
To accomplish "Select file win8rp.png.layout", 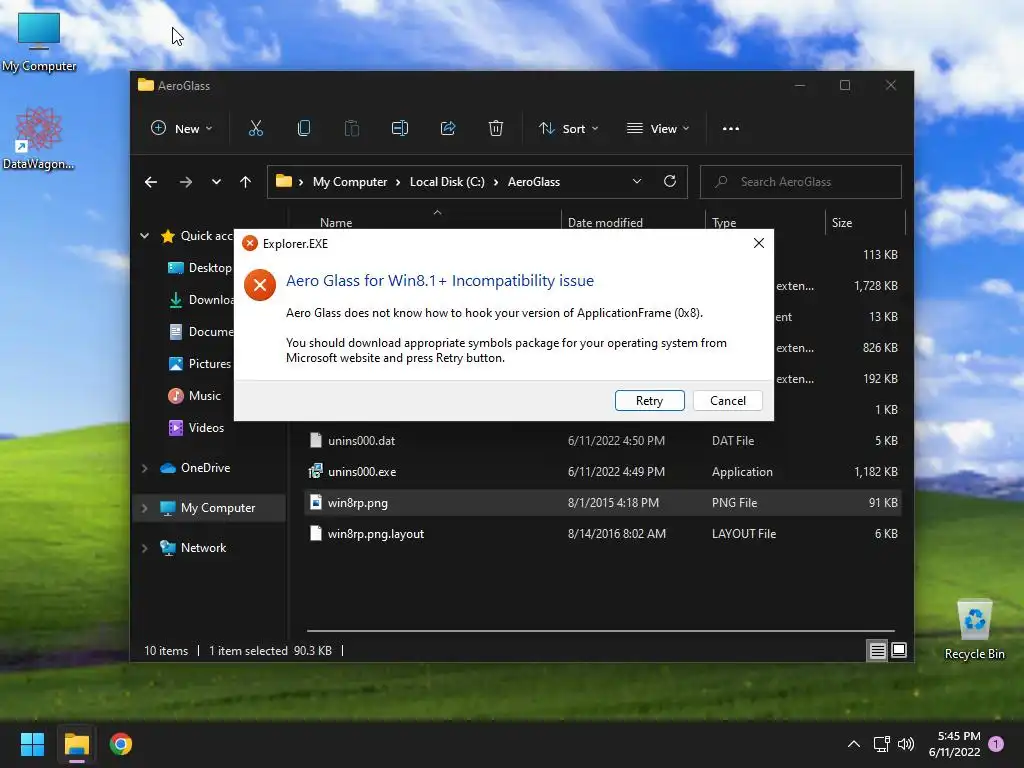I will click(x=603, y=534).
